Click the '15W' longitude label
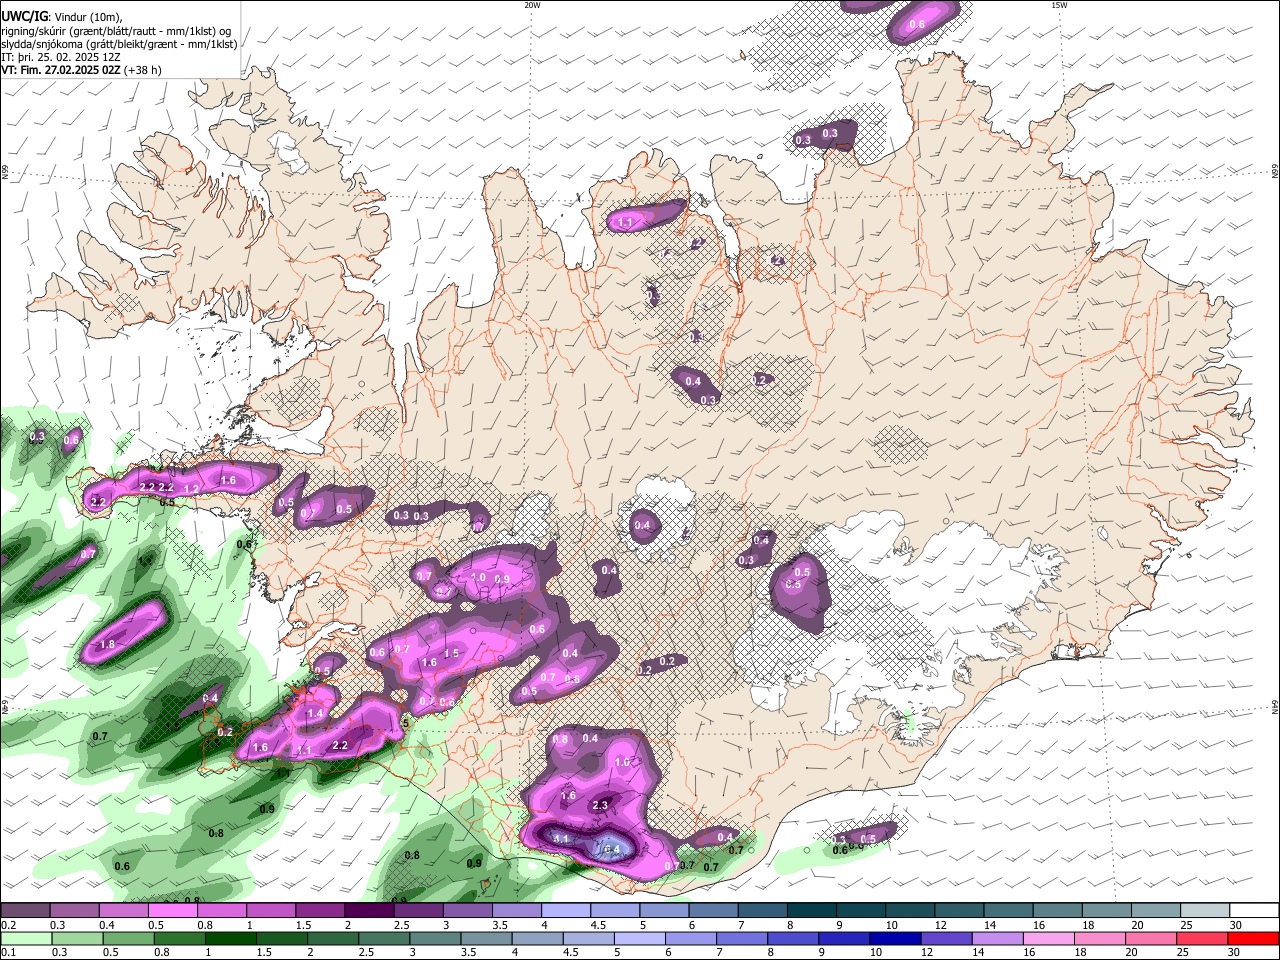Viewport: 1280px width, 960px height. click(1059, 5)
